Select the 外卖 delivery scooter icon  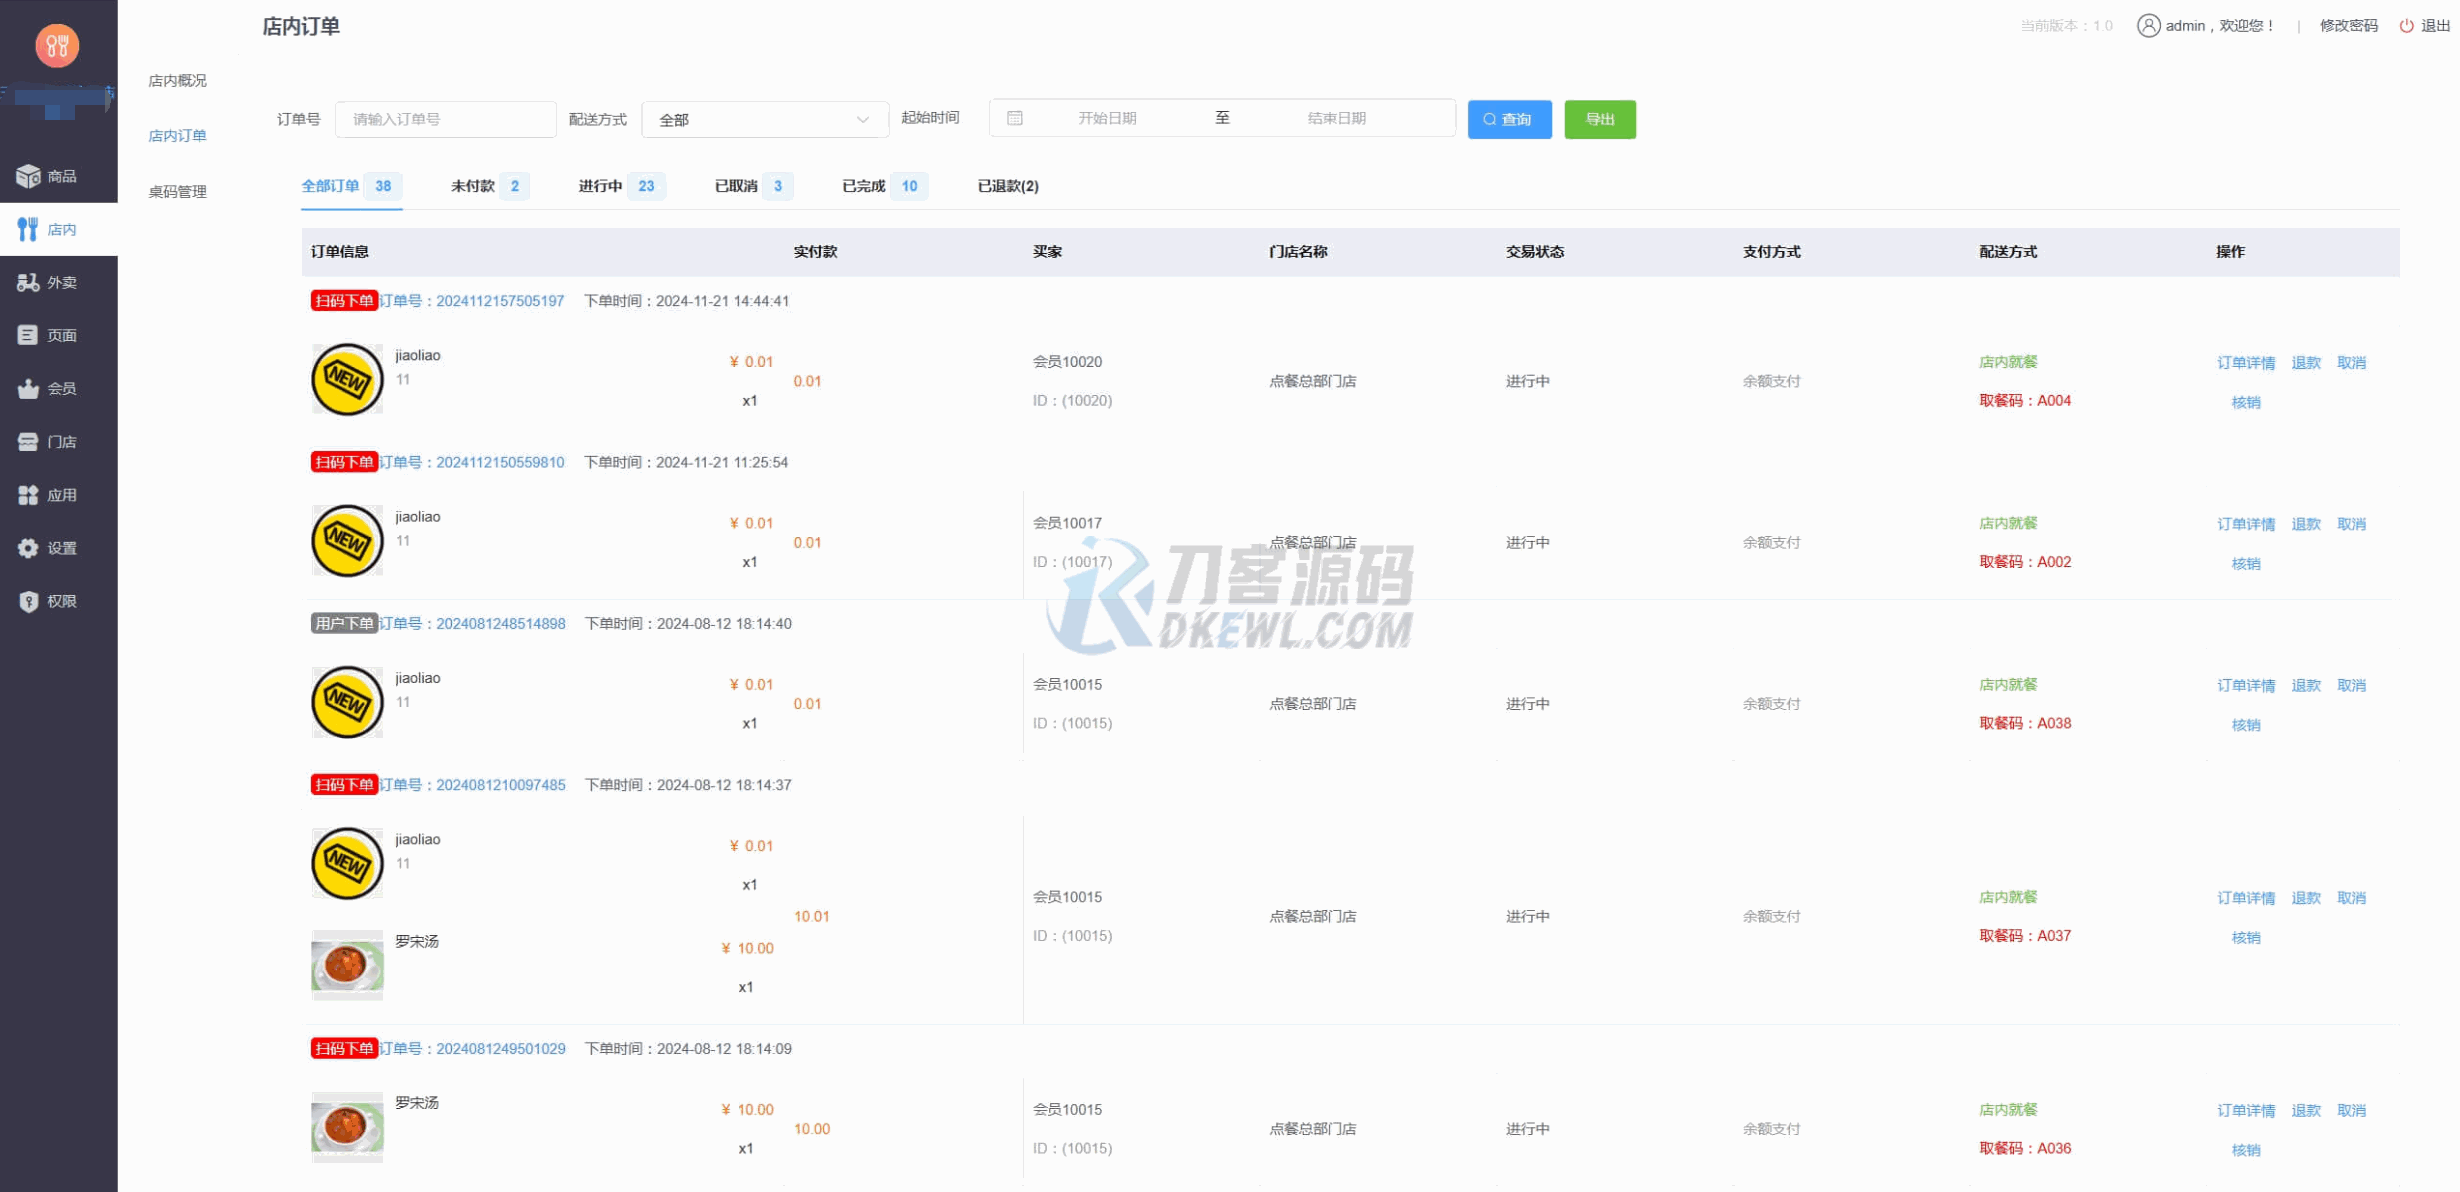pyautogui.click(x=28, y=283)
